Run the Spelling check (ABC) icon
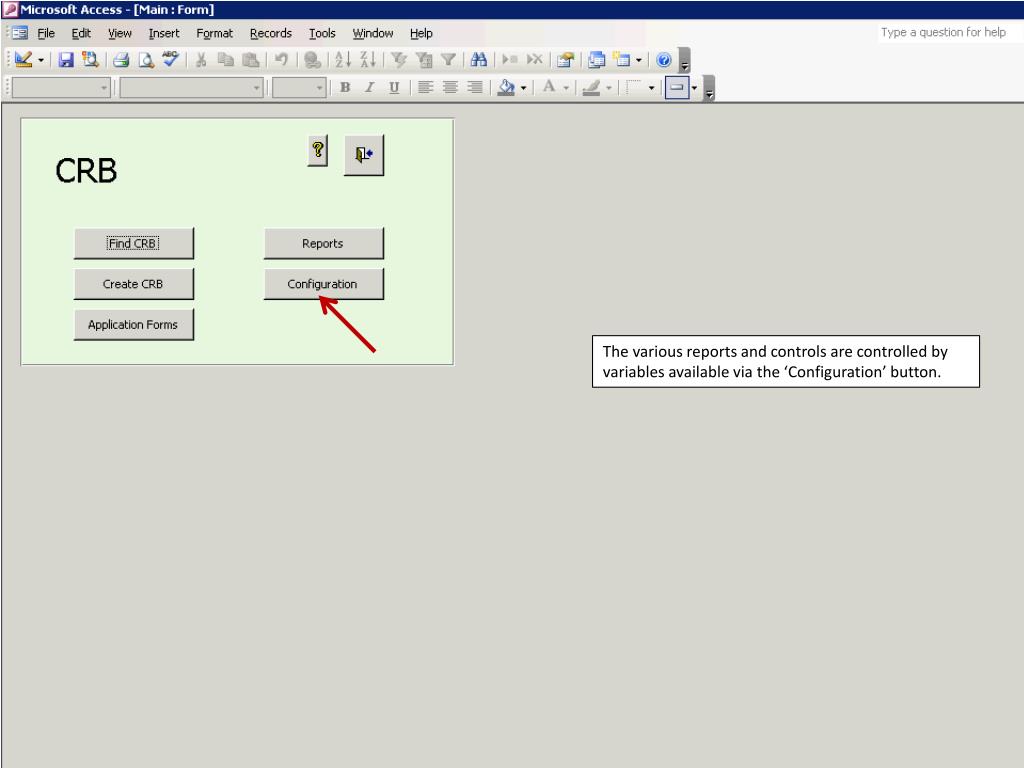The width and height of the screenshot is (1024, 768). coord(171,60)
